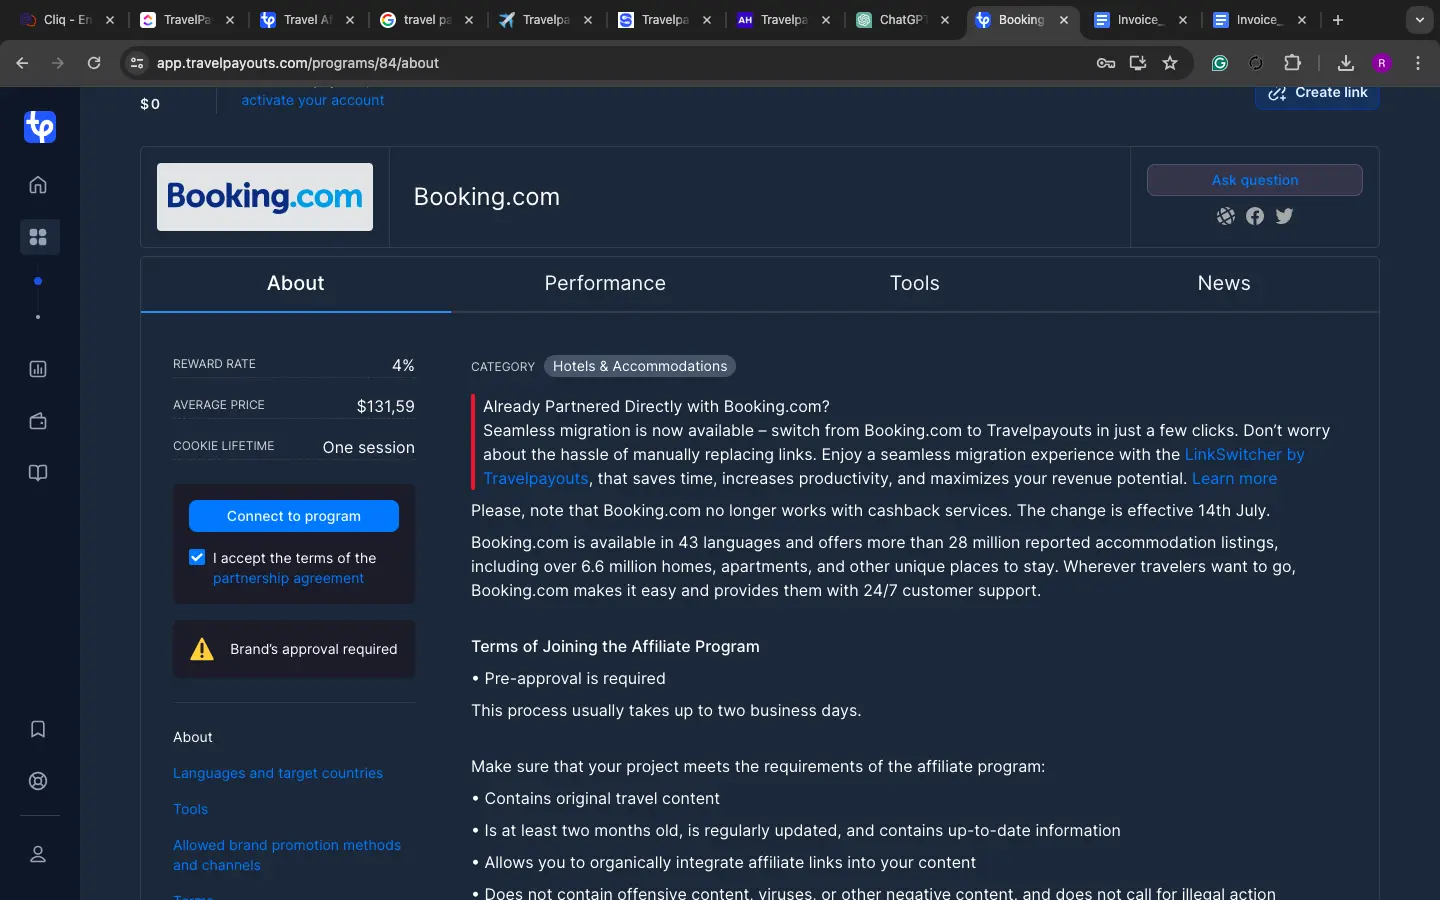Open browser downloads icon
Viewport: 1440px width, 900px height.
(x=1346, y=63)
